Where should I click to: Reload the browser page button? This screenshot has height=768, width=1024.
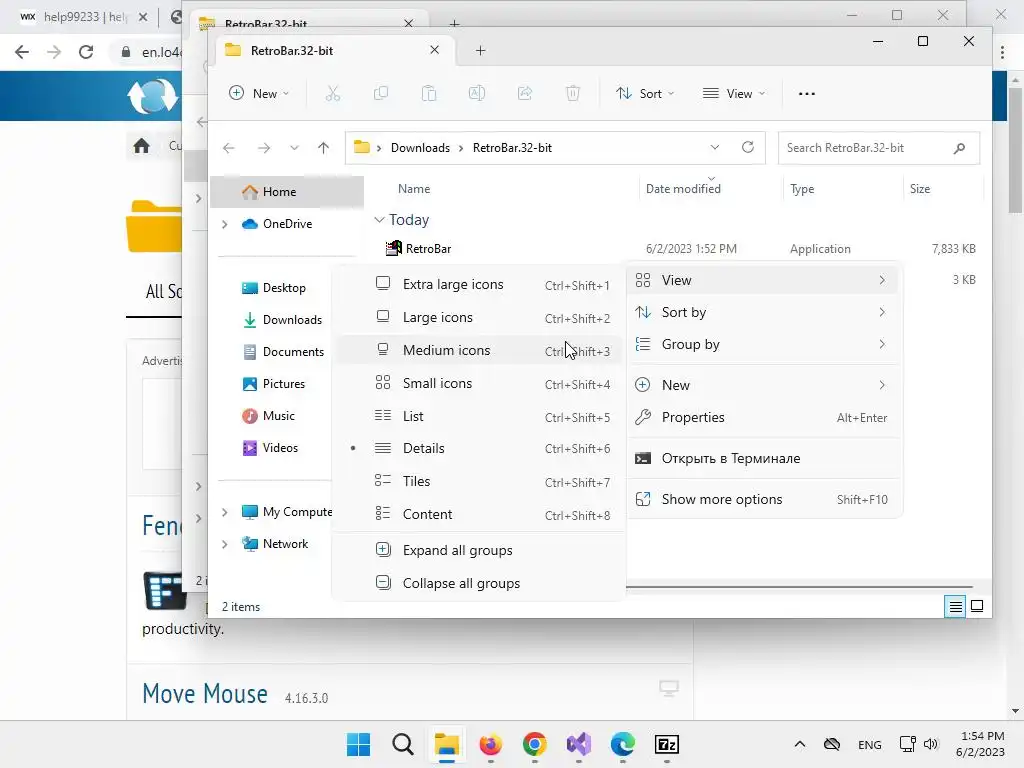pyautogui.click(x=86, y=52)
